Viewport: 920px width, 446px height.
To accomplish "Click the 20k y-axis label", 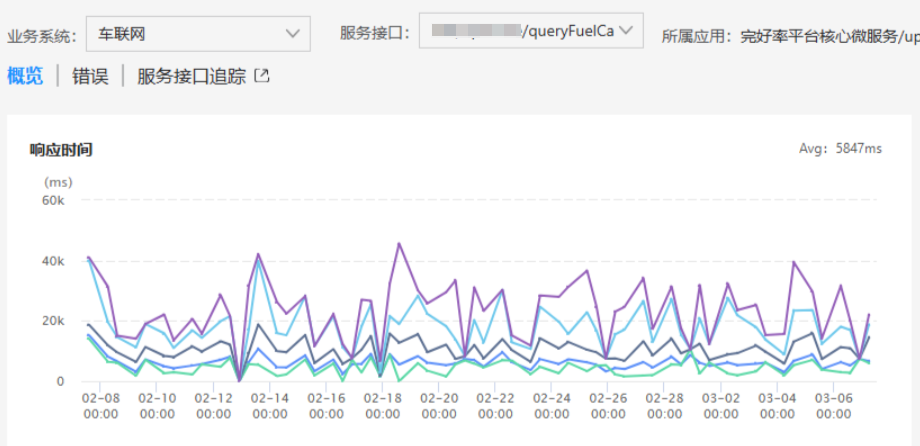I will coord(51,321).
